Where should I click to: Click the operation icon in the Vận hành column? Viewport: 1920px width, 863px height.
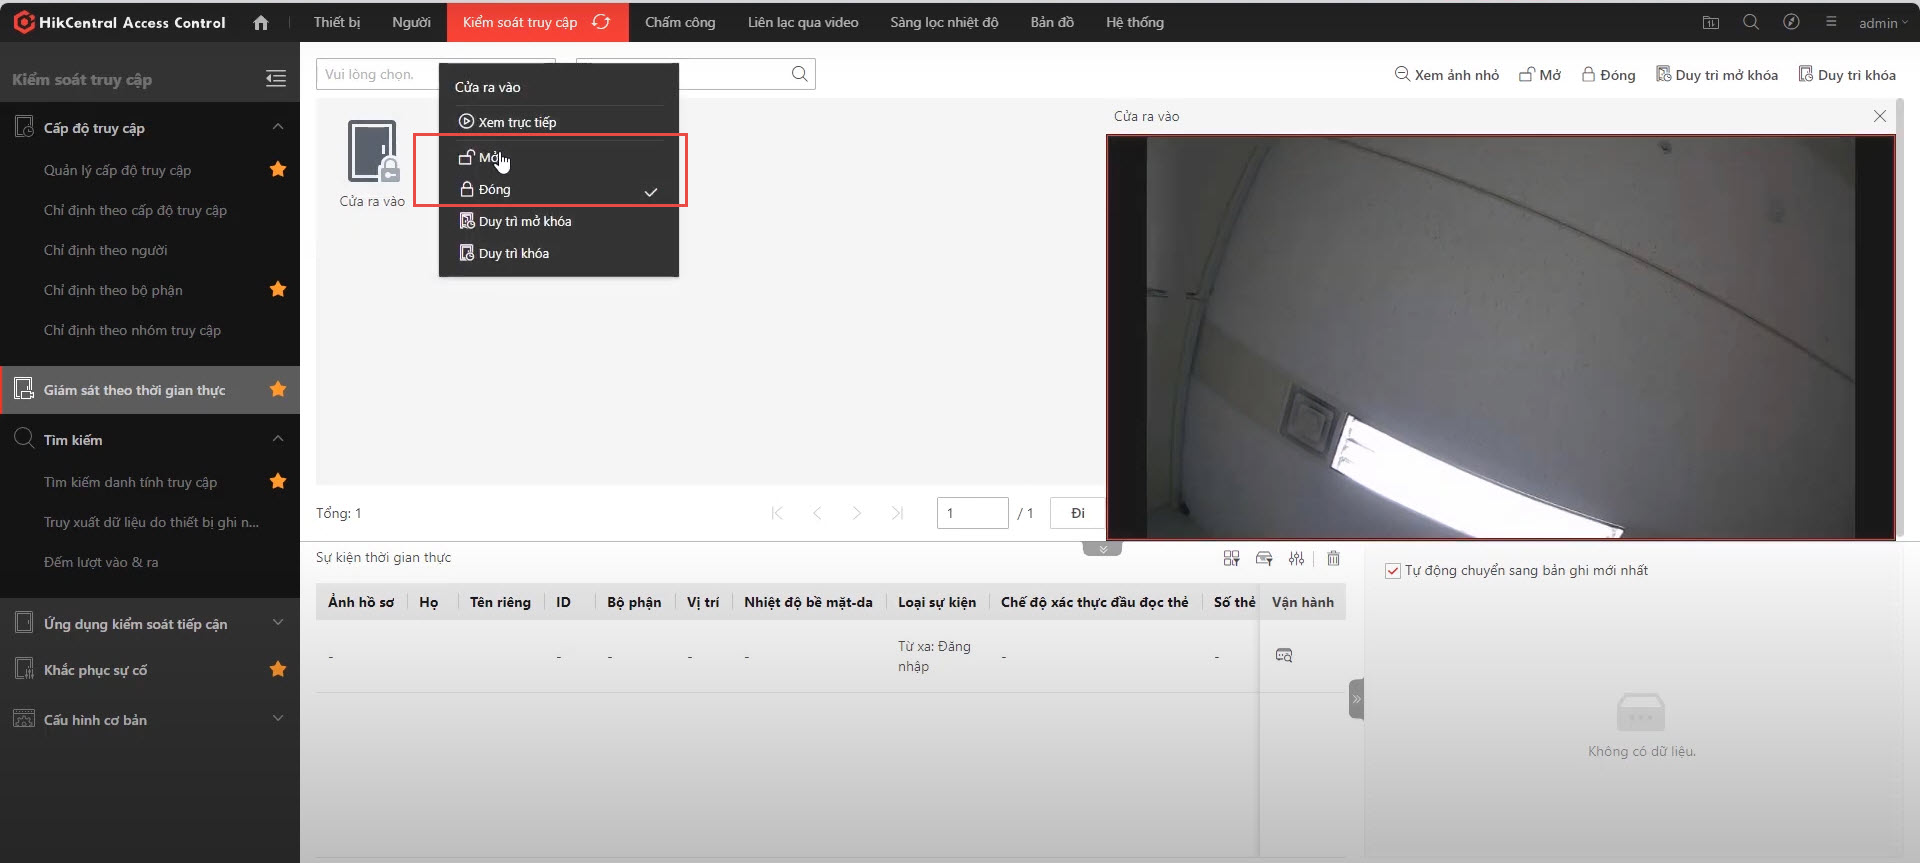[1284, 656]
